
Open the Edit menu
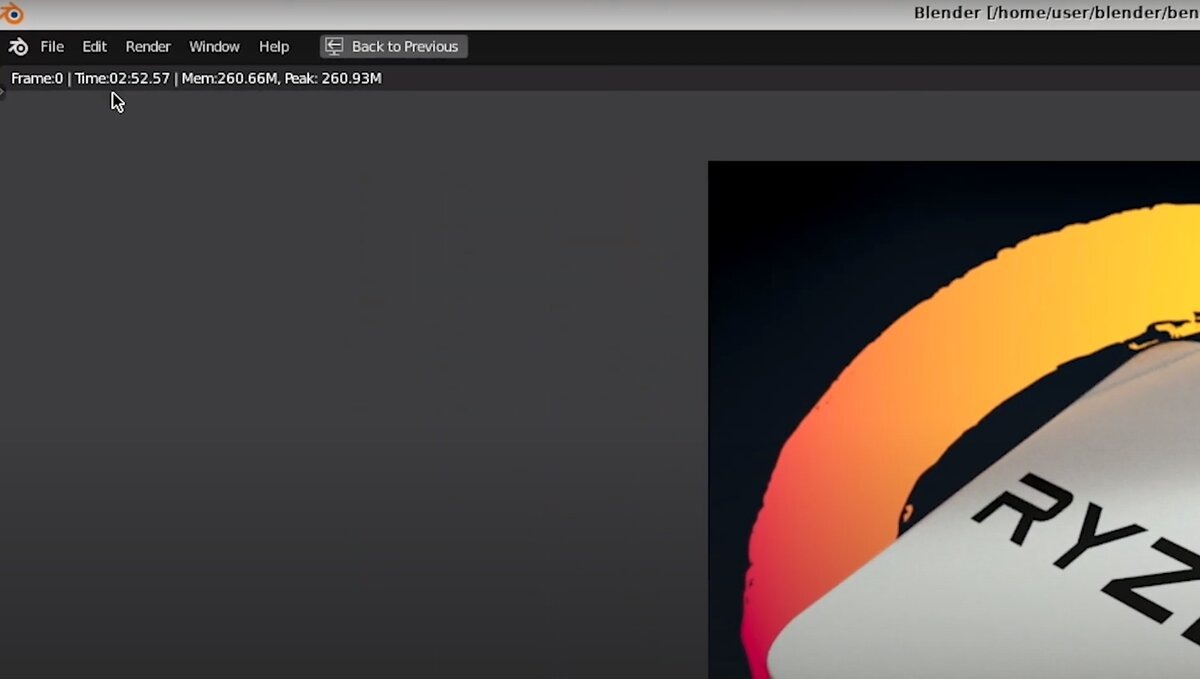(94, 47)
